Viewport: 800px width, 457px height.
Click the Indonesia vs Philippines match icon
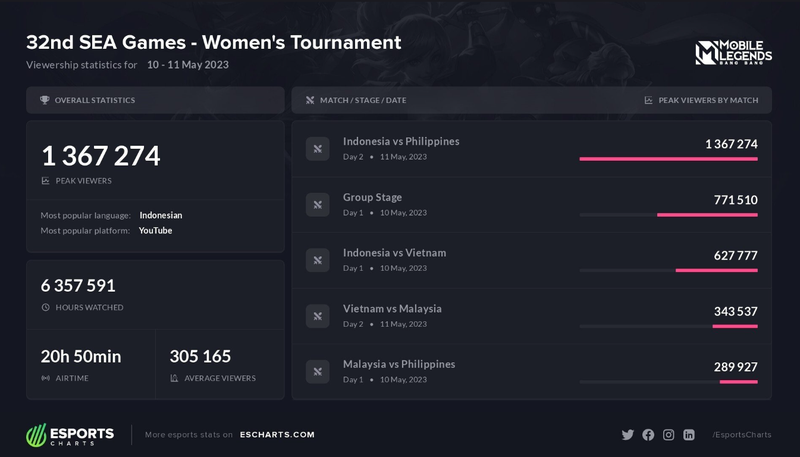(317, 149)
